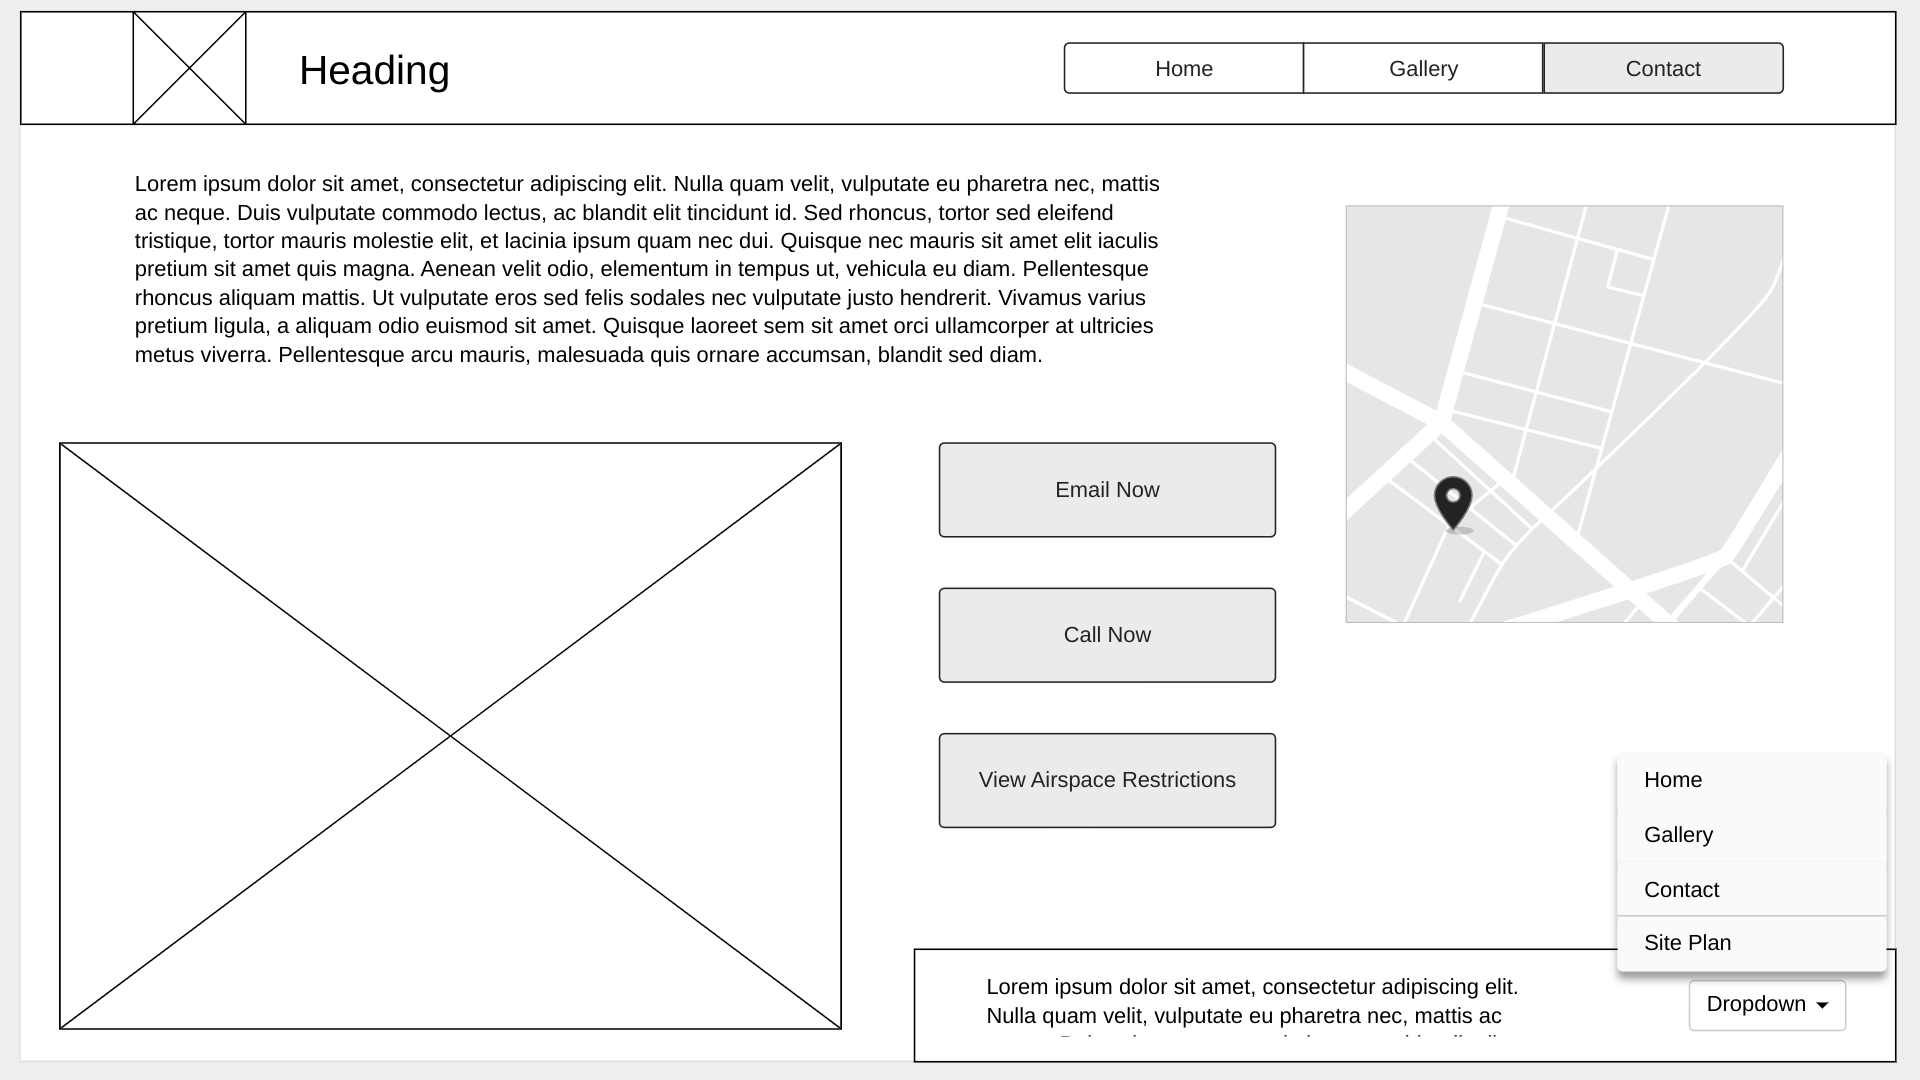1920x1080 pixels.
Task: Click the View Airspace Restrictions icon area
Action: (x=1106, y=779)
